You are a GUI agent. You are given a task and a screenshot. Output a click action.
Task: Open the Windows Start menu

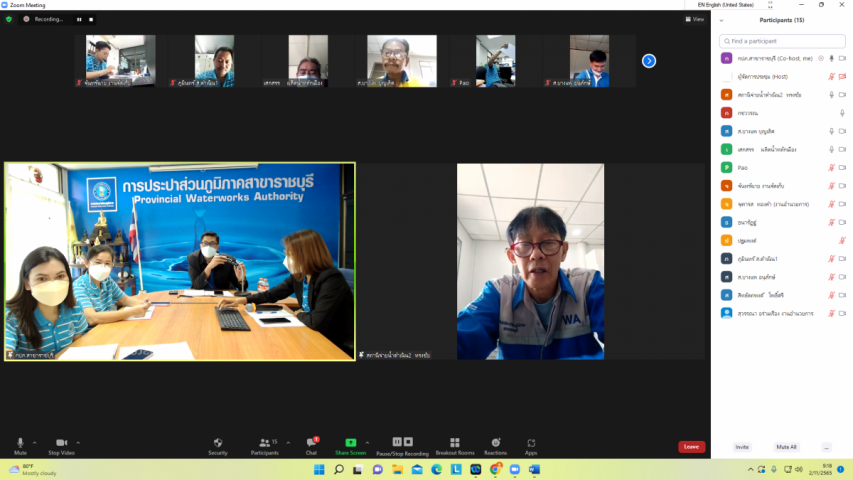[x=319, y=469]
